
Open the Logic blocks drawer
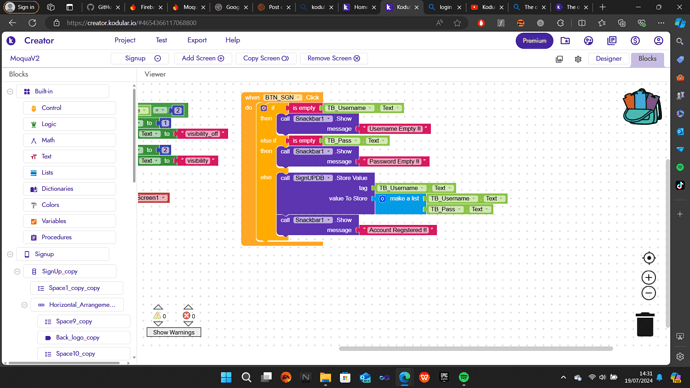click(70, 124)
